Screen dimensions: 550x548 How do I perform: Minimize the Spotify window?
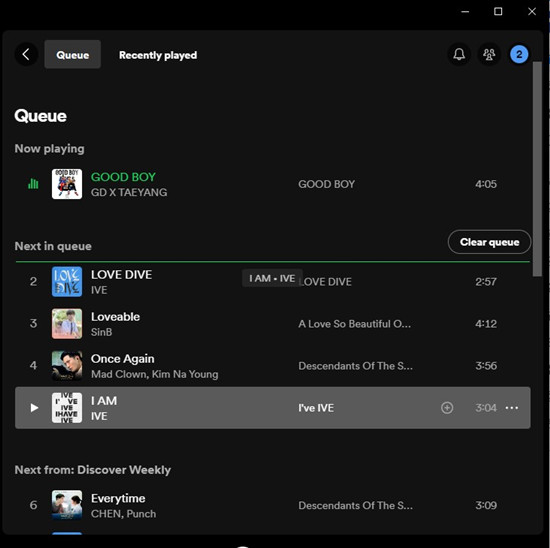click(x=465, y=12)
